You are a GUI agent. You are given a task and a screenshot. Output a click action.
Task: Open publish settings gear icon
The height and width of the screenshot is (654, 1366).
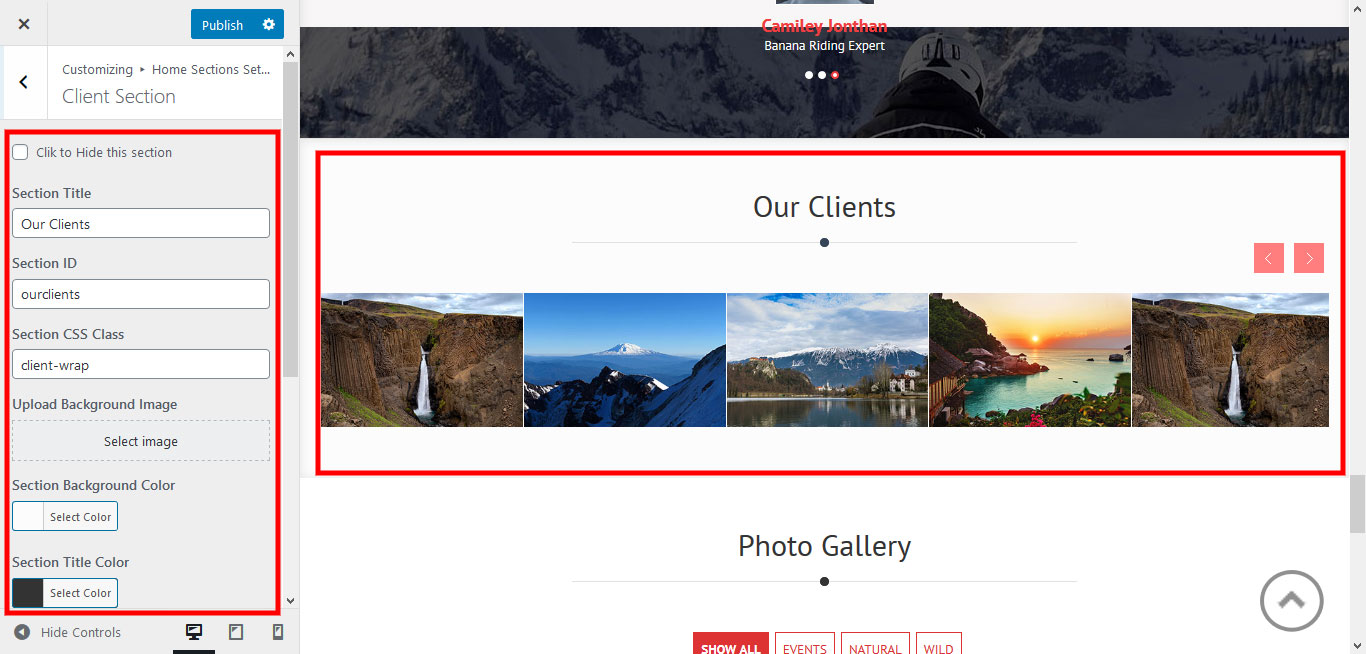(x=268, y=24)
